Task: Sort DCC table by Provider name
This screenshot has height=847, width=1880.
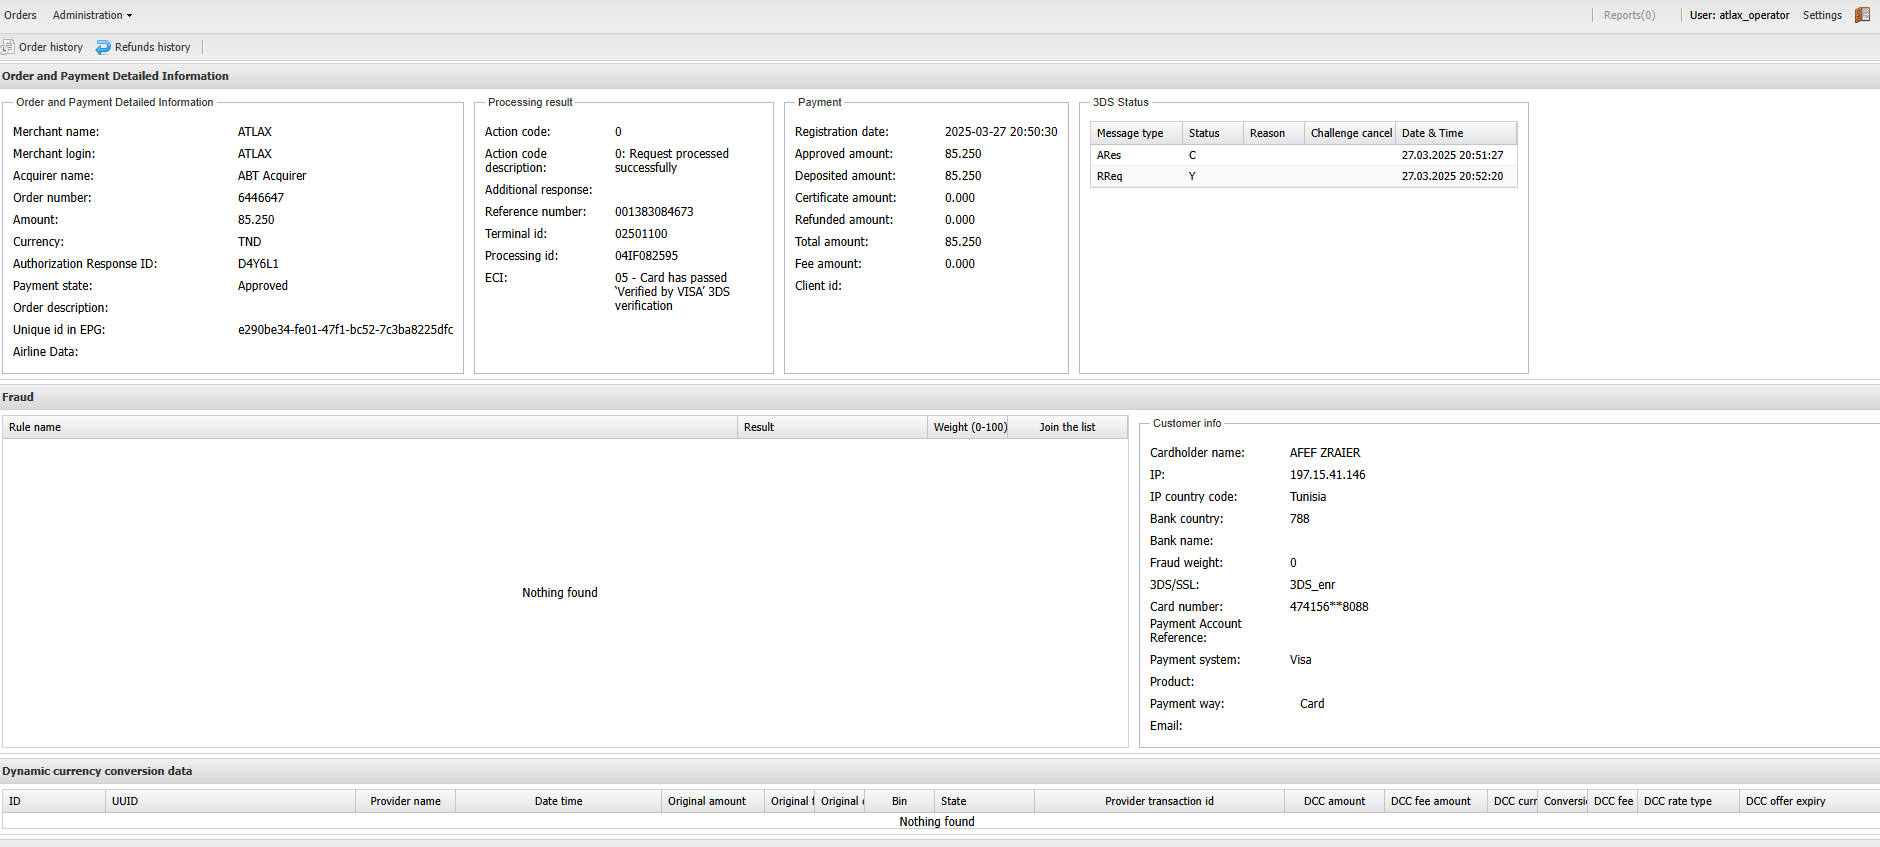Action: tap(405, 801)
